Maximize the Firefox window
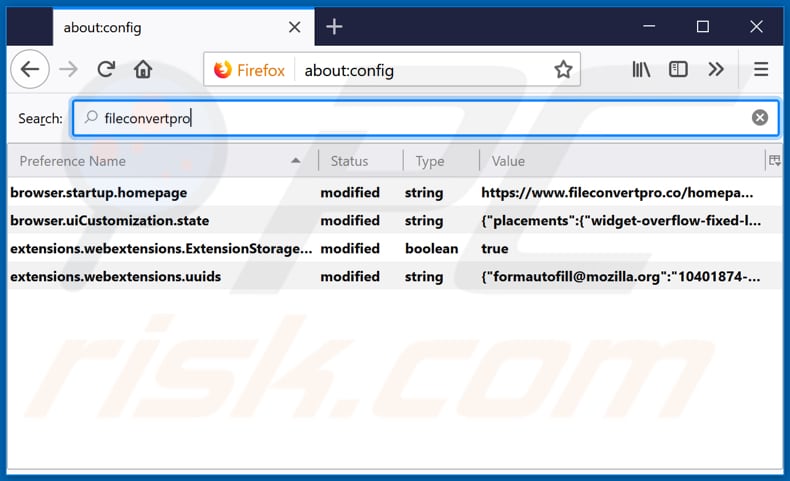The width and height of the screenshot is (790, 481). [703, 27]
